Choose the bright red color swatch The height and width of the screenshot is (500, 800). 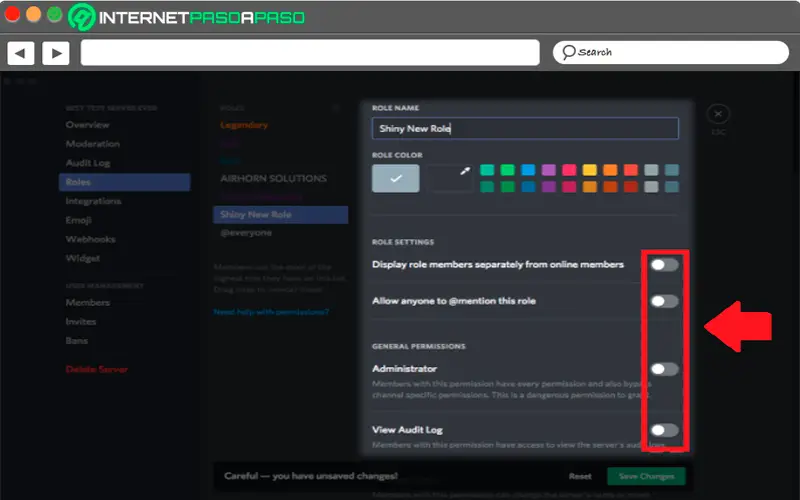point(631,170)
